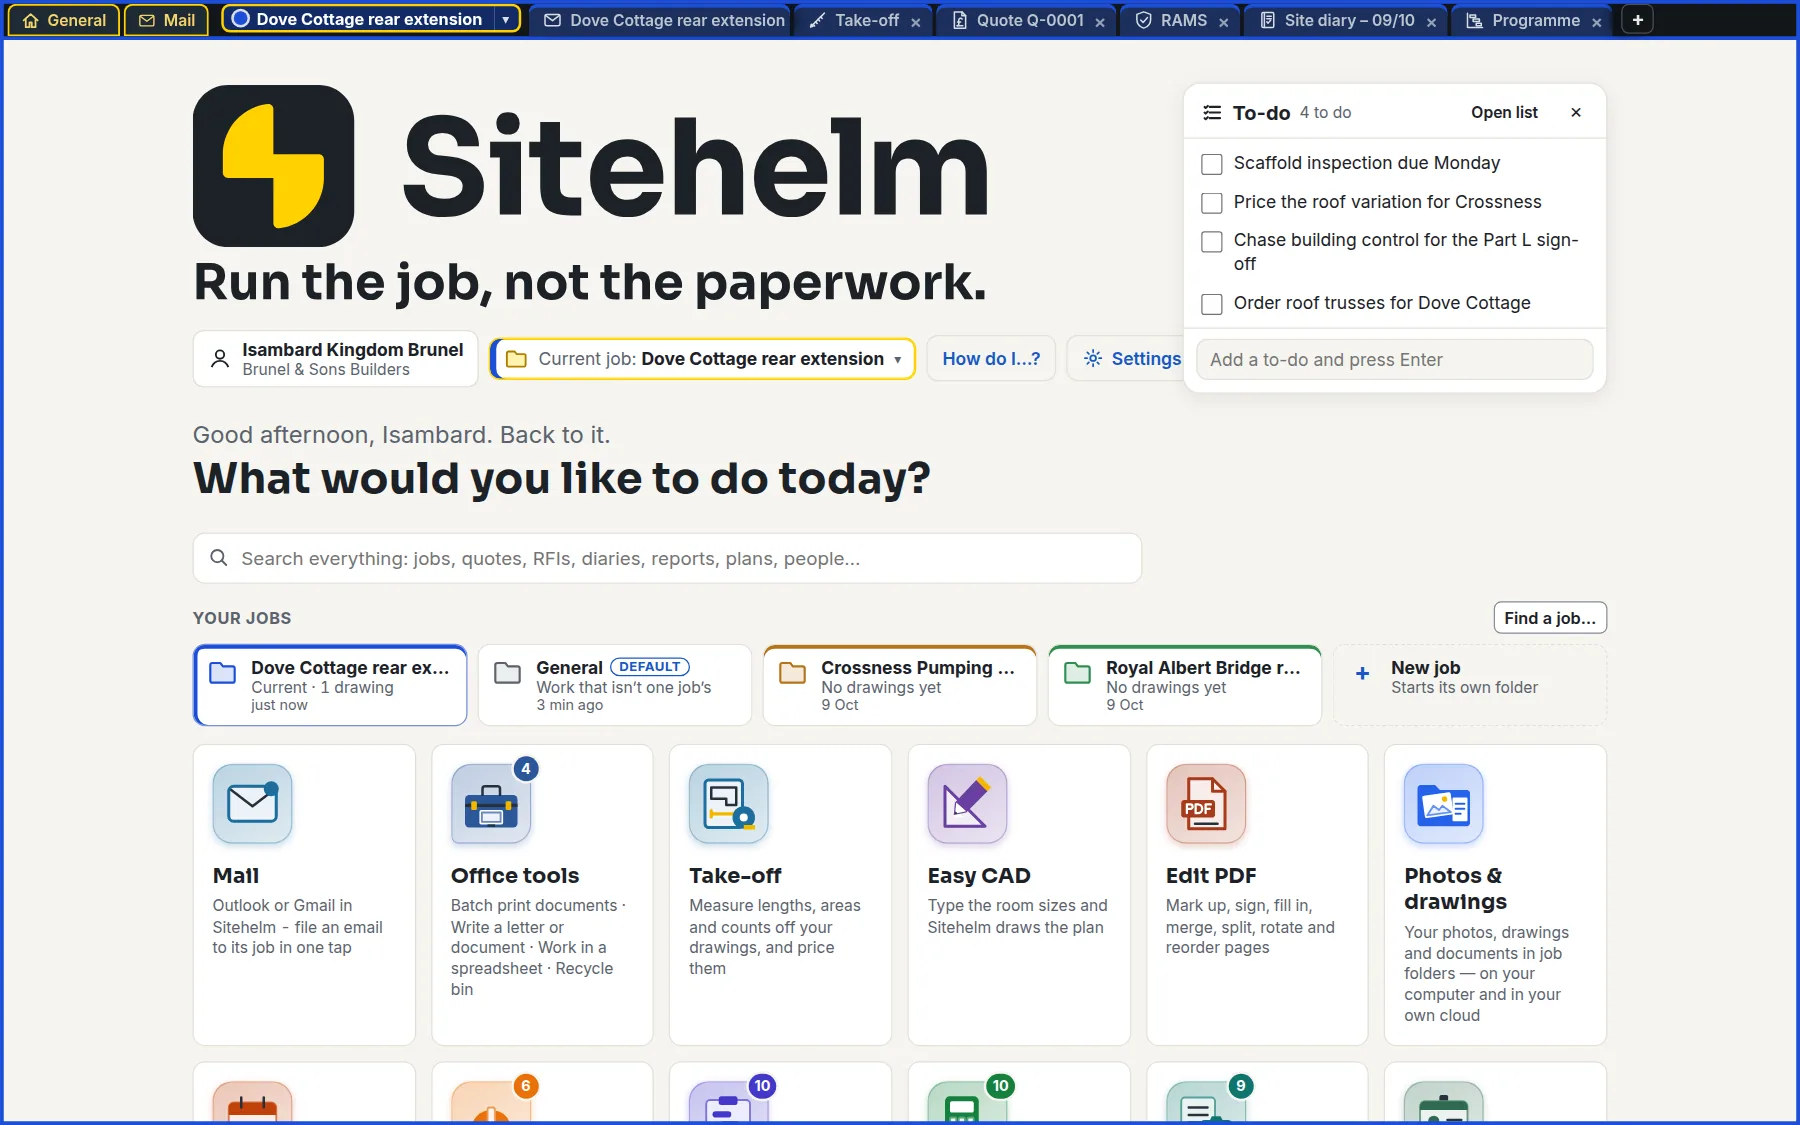Screen dimensions: 1800x1125
Task: Click the Search everything field
Action: (667, 558)
